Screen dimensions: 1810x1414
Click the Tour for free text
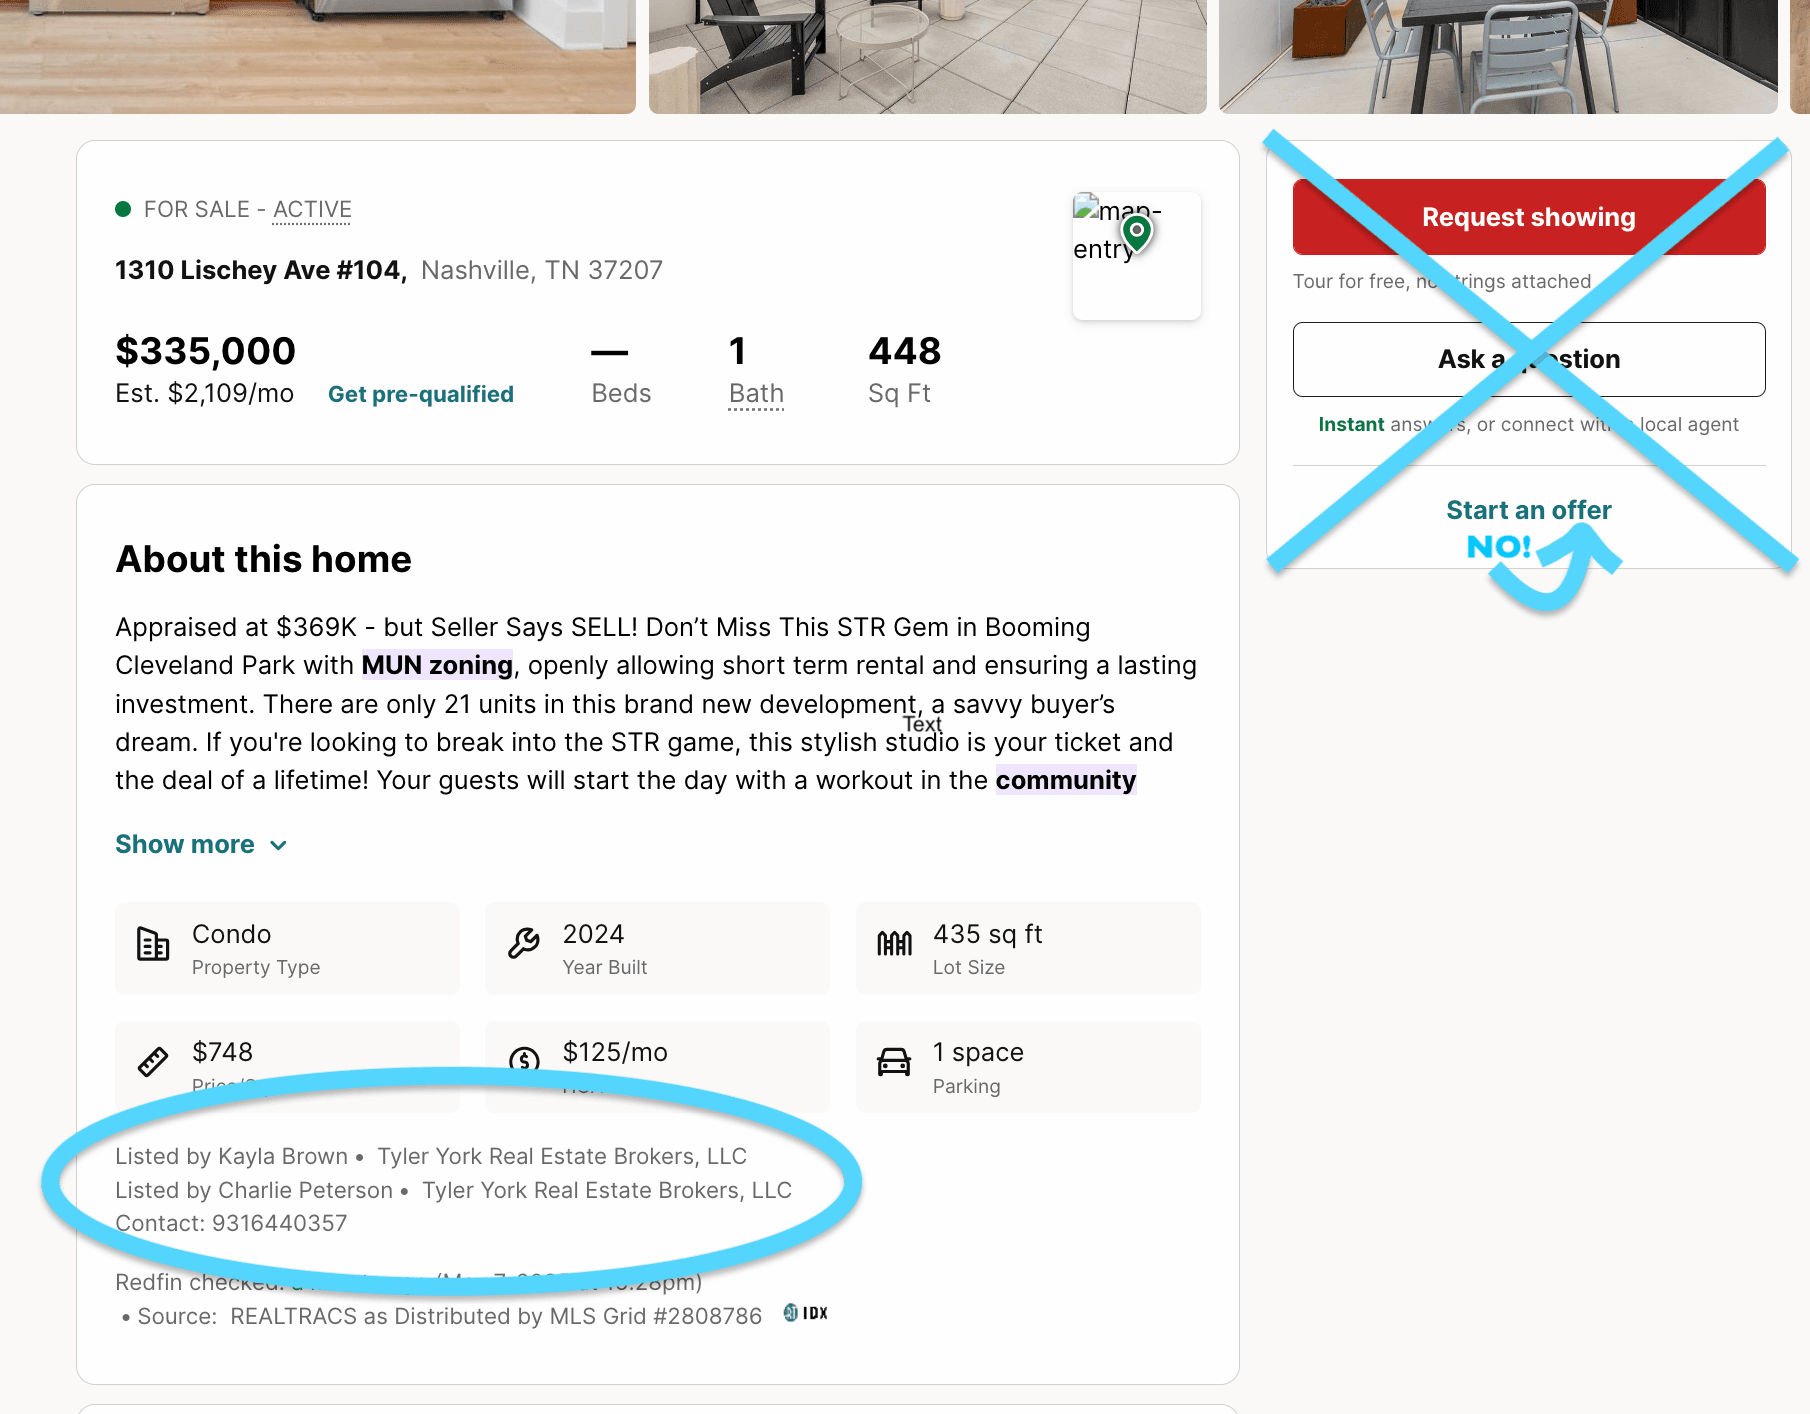tap(1442, 281)
